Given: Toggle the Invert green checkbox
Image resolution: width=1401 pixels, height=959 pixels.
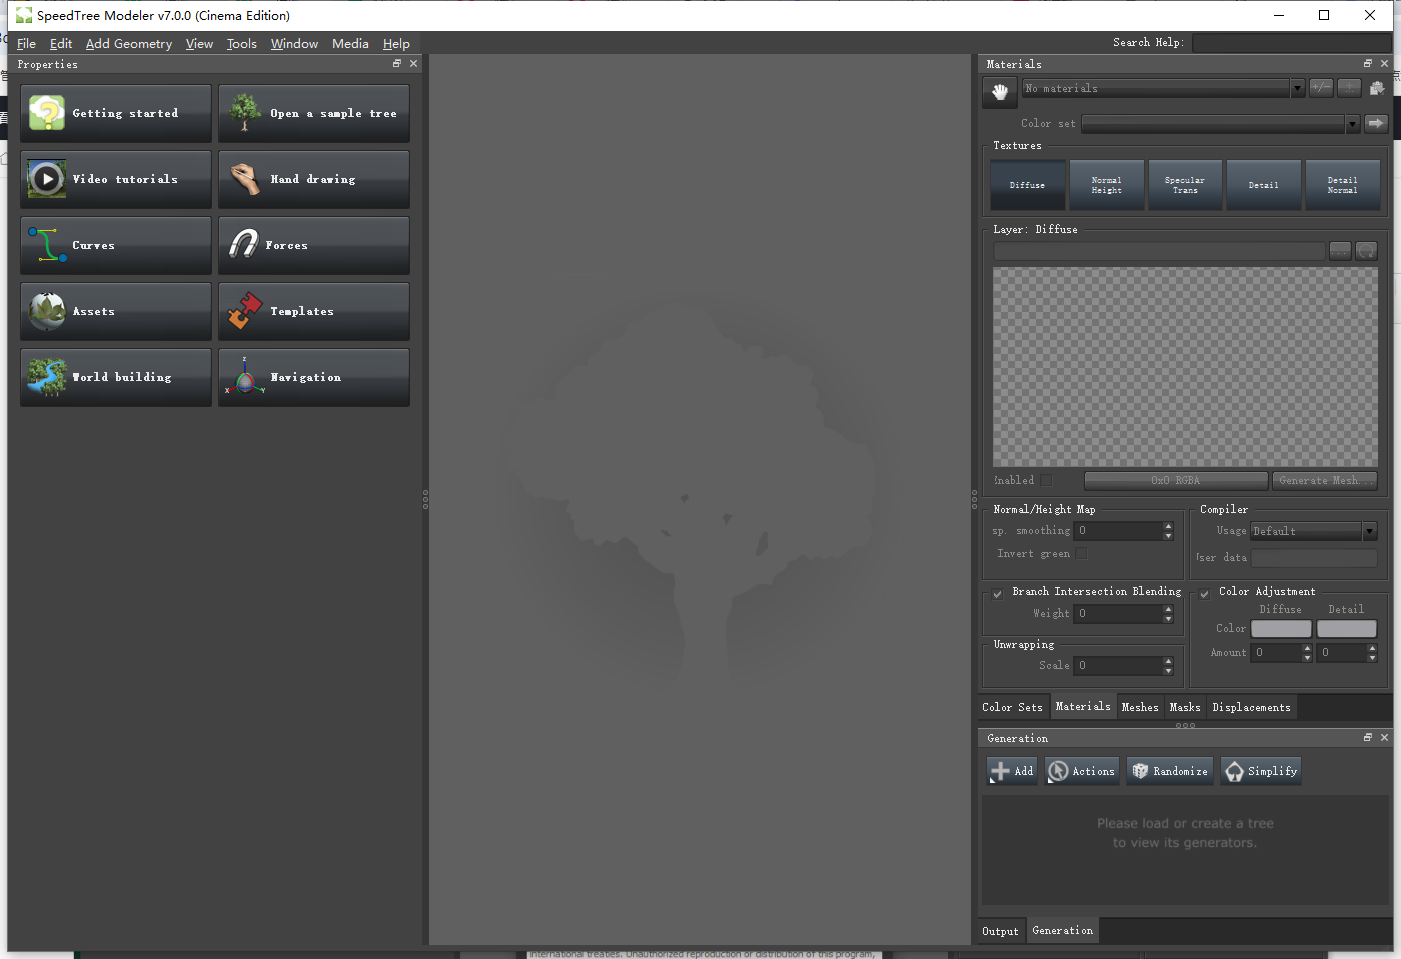Looking at the screenshot, I should [x=1081, y=554].
